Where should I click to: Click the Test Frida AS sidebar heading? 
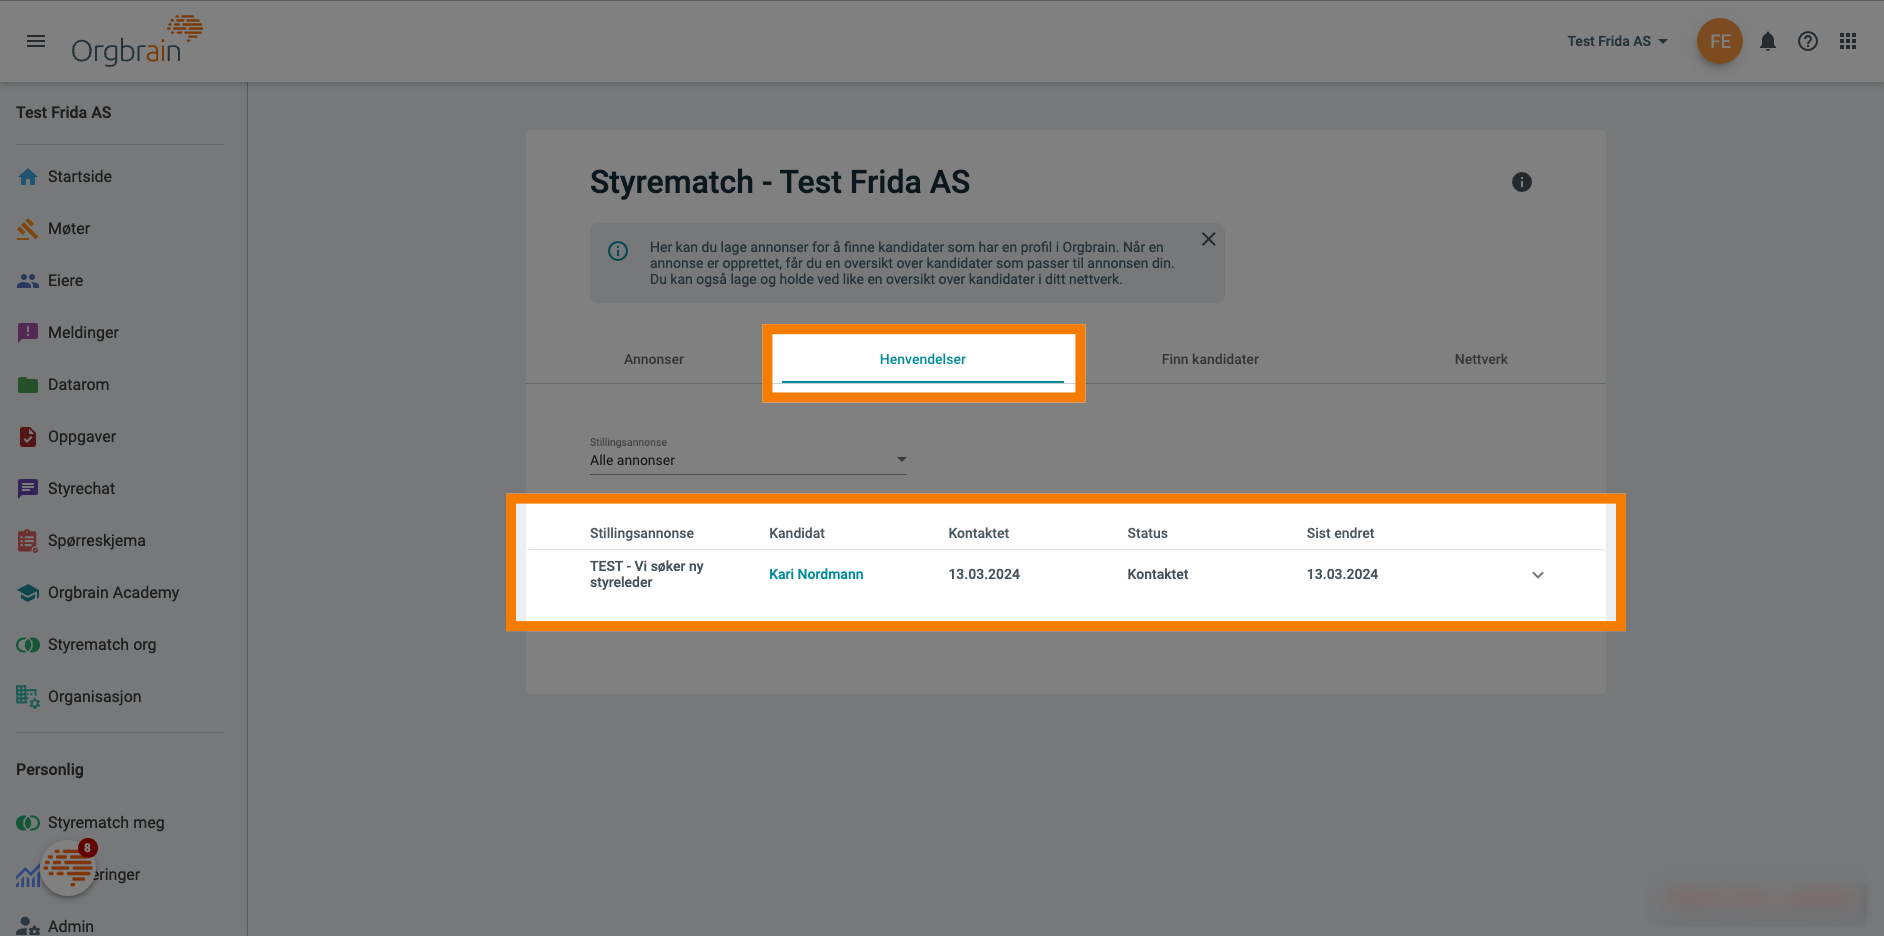64,113
